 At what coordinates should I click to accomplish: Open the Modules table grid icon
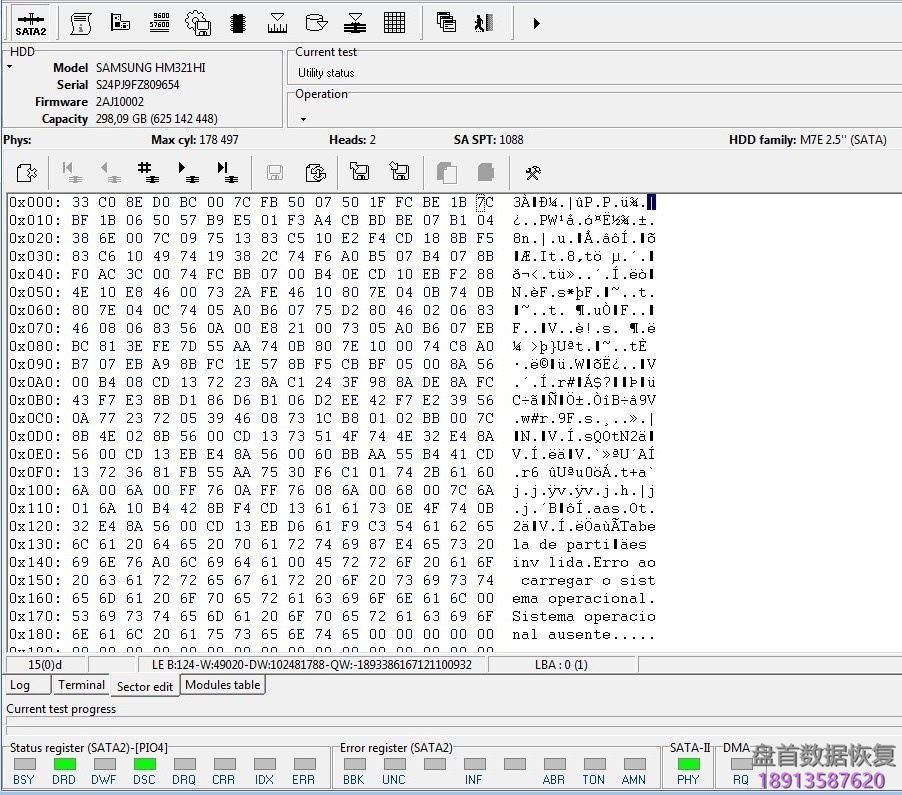[394, 22]
